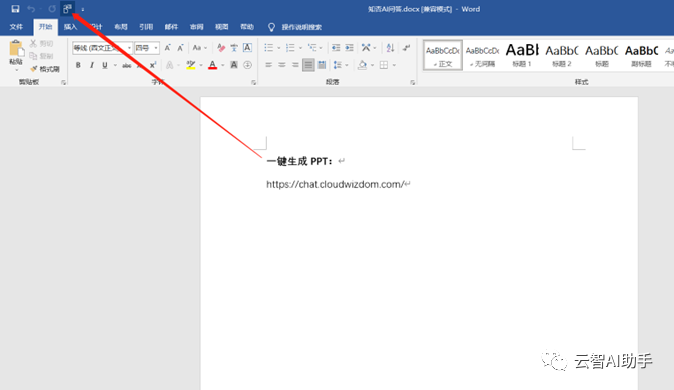
Task: Toggle Bold formatting
Action: click(78, 65)
